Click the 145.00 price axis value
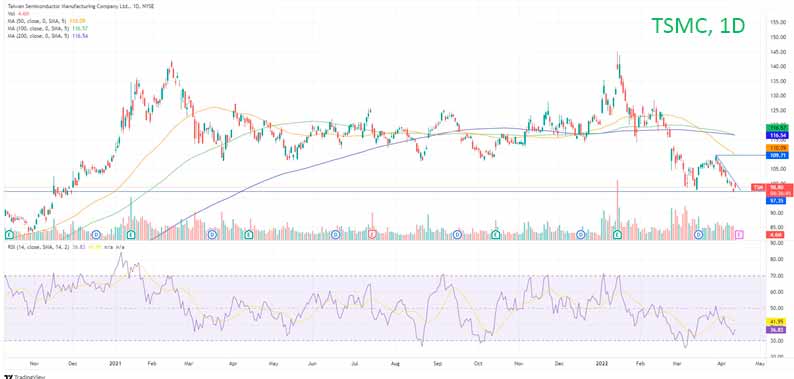Viewport: 794px width, 379px height. (x=777, y=52)
